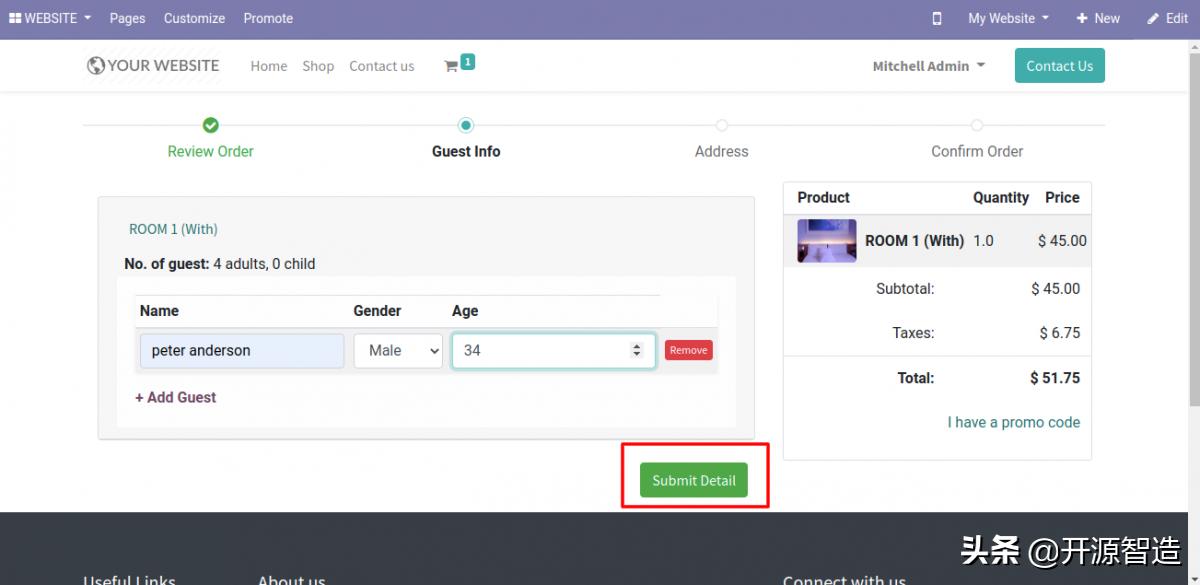This screenshot has width=1200, height=585.
Task: Remove the guest peter anderson
Action: click(688, 350)
